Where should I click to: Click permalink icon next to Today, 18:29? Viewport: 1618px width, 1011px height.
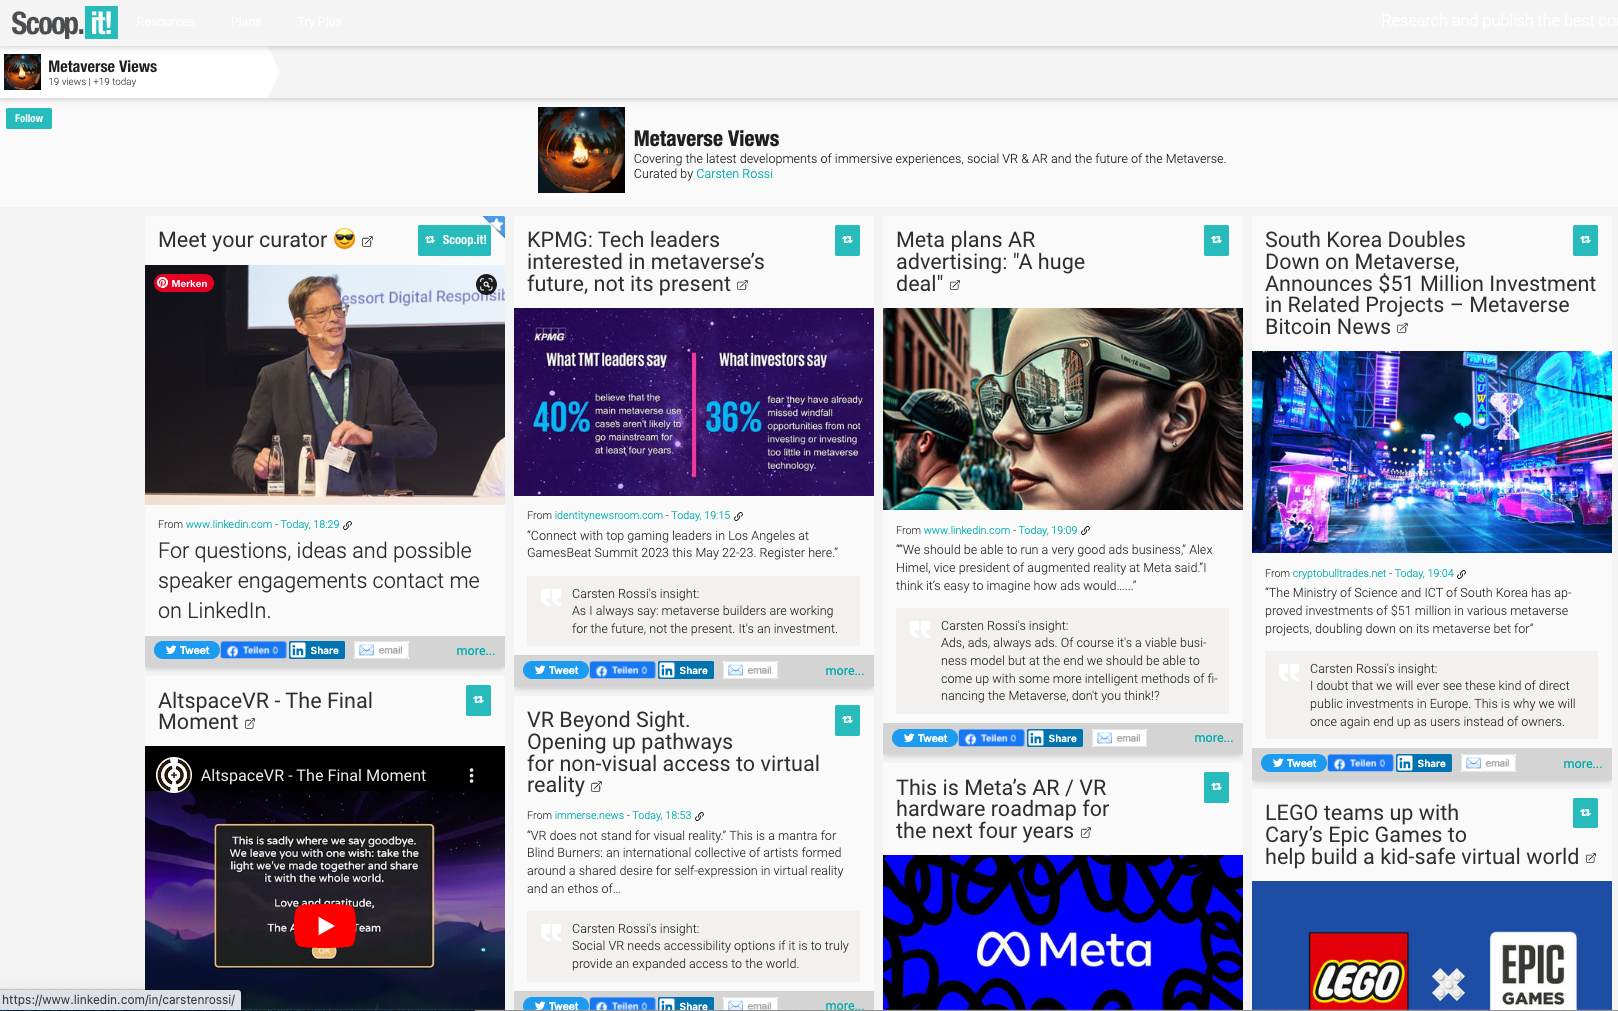tap(347, 525)
